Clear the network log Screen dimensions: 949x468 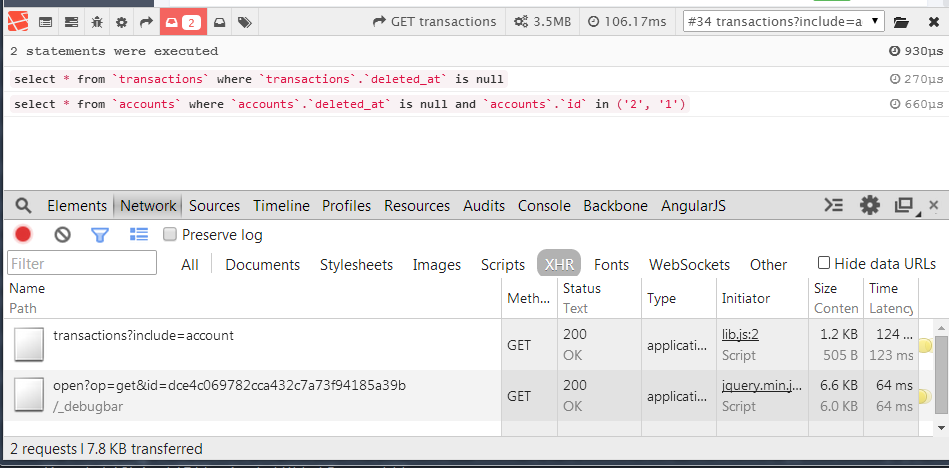pyautogui.click(x=62, y=234)
